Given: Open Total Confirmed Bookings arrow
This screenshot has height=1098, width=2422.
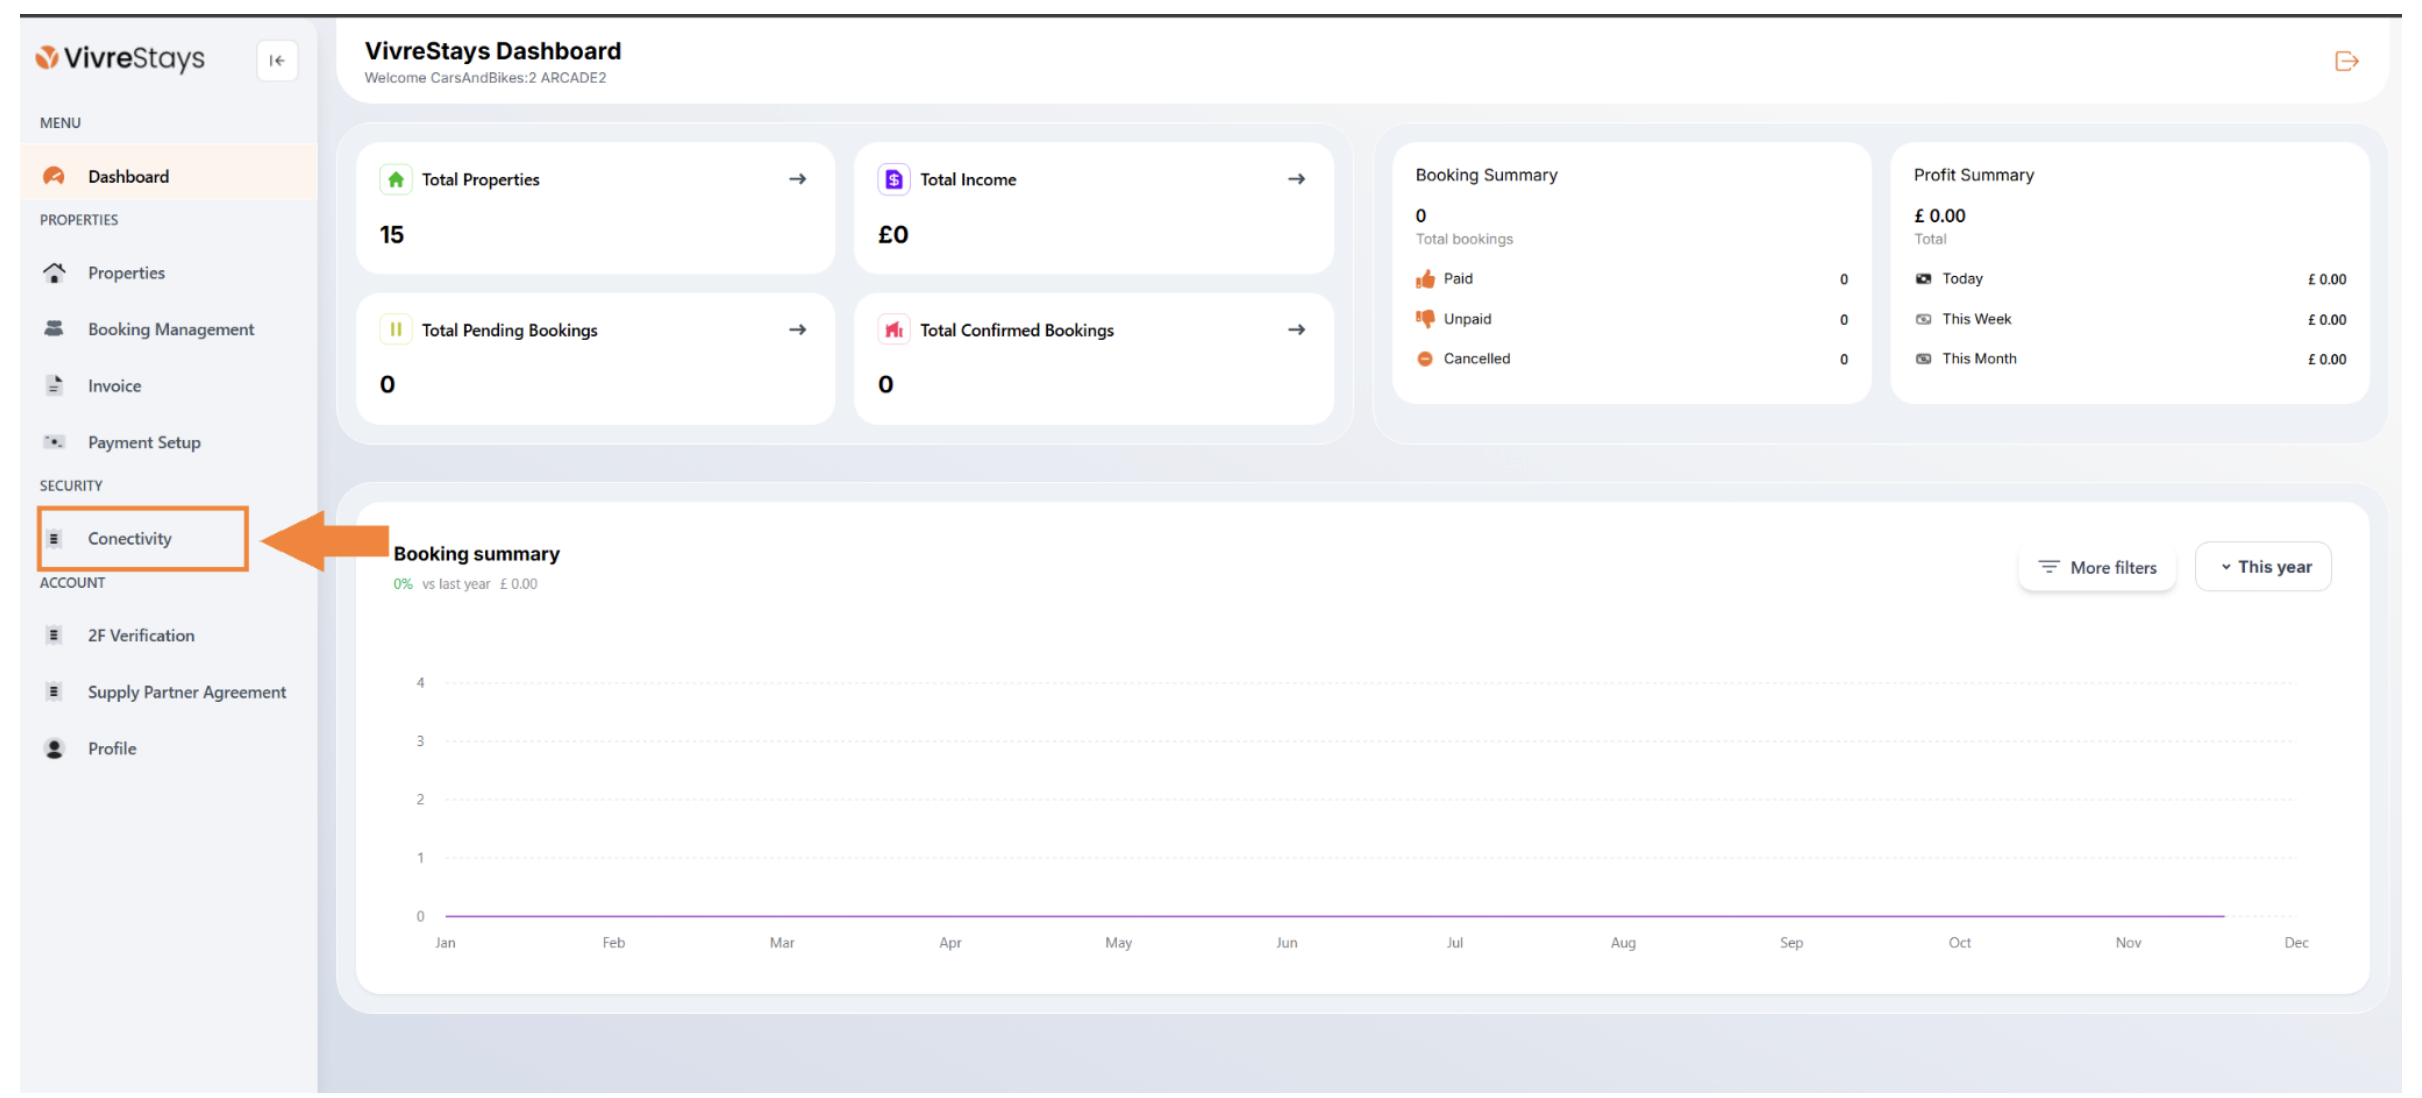Looking at the screenshot, I should tap(1296, 329).
